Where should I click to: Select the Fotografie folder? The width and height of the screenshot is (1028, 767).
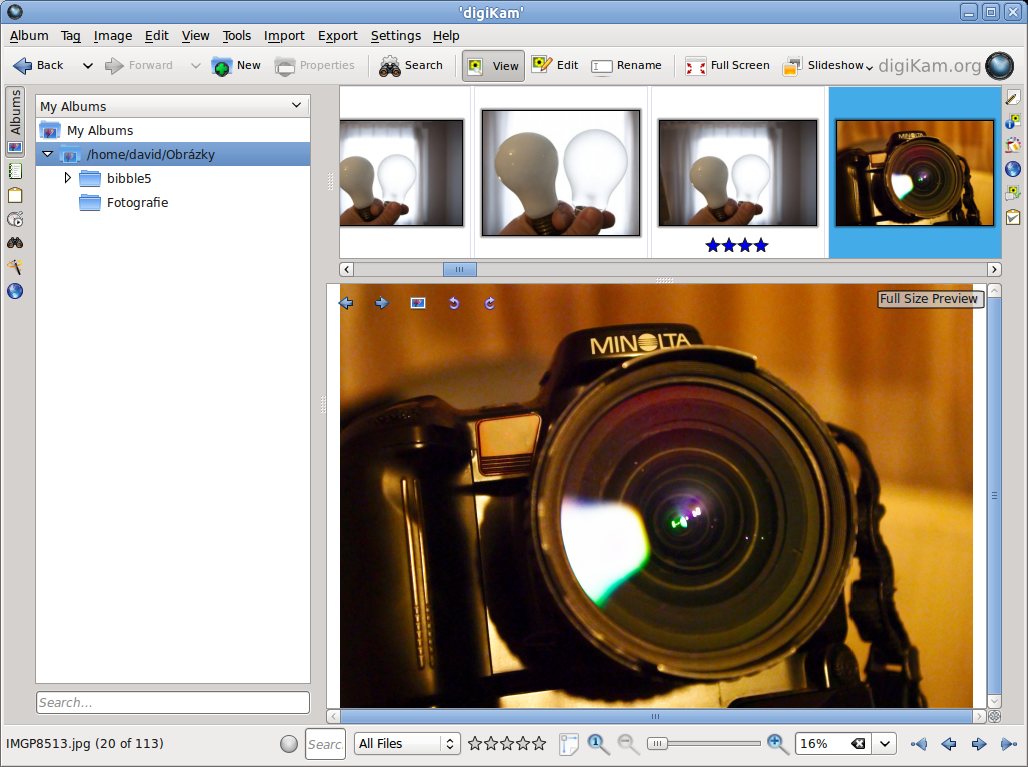(137, 203)
